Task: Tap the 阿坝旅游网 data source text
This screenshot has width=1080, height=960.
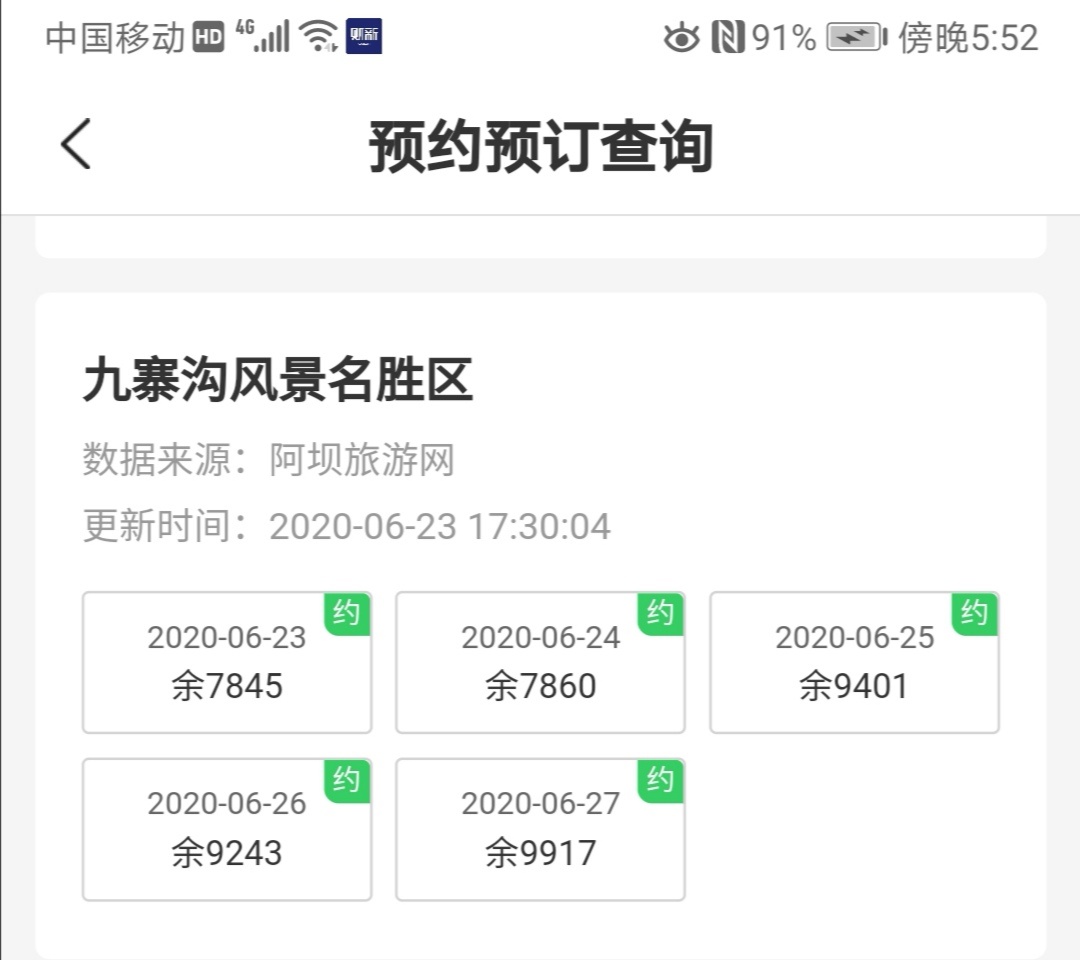Action: (362, 460)
